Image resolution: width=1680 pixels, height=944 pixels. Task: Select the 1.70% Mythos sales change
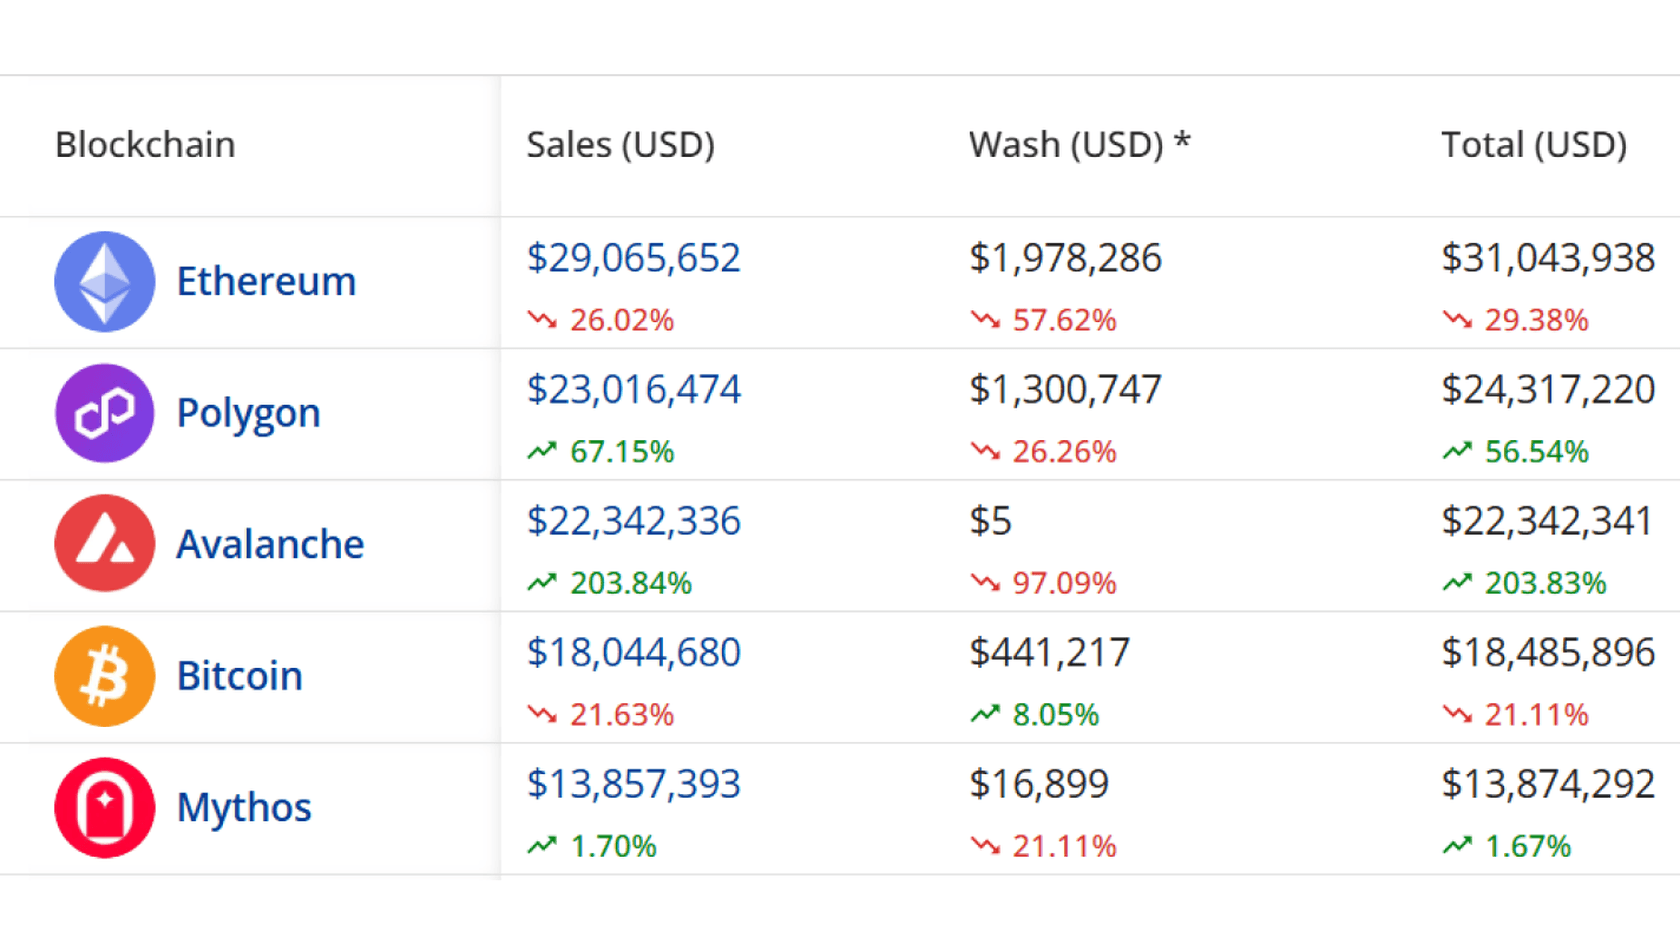click(613, 847)
